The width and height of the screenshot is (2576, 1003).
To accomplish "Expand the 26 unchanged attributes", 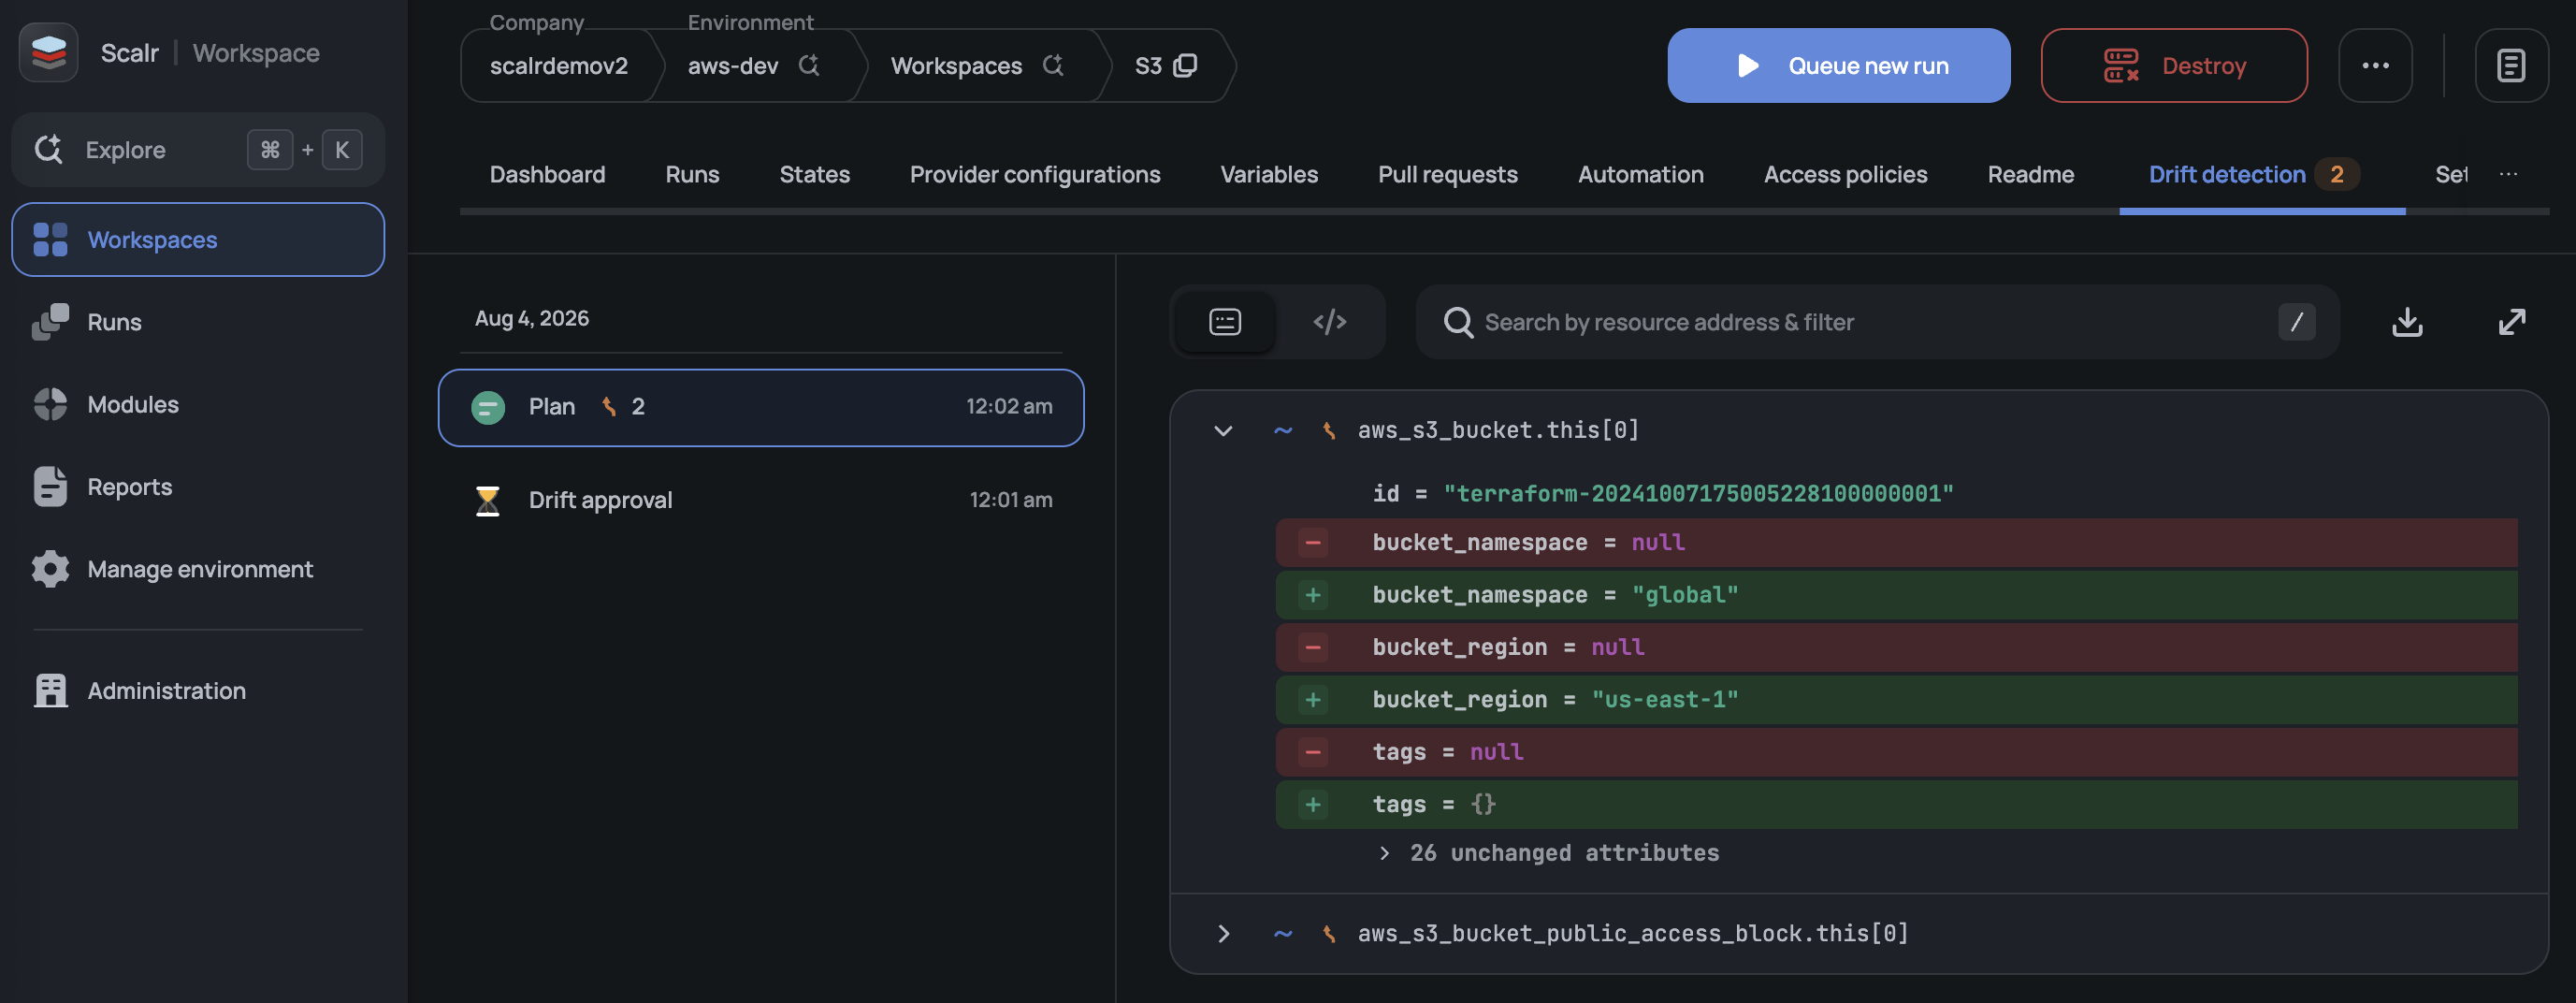I will (1549, 853).
